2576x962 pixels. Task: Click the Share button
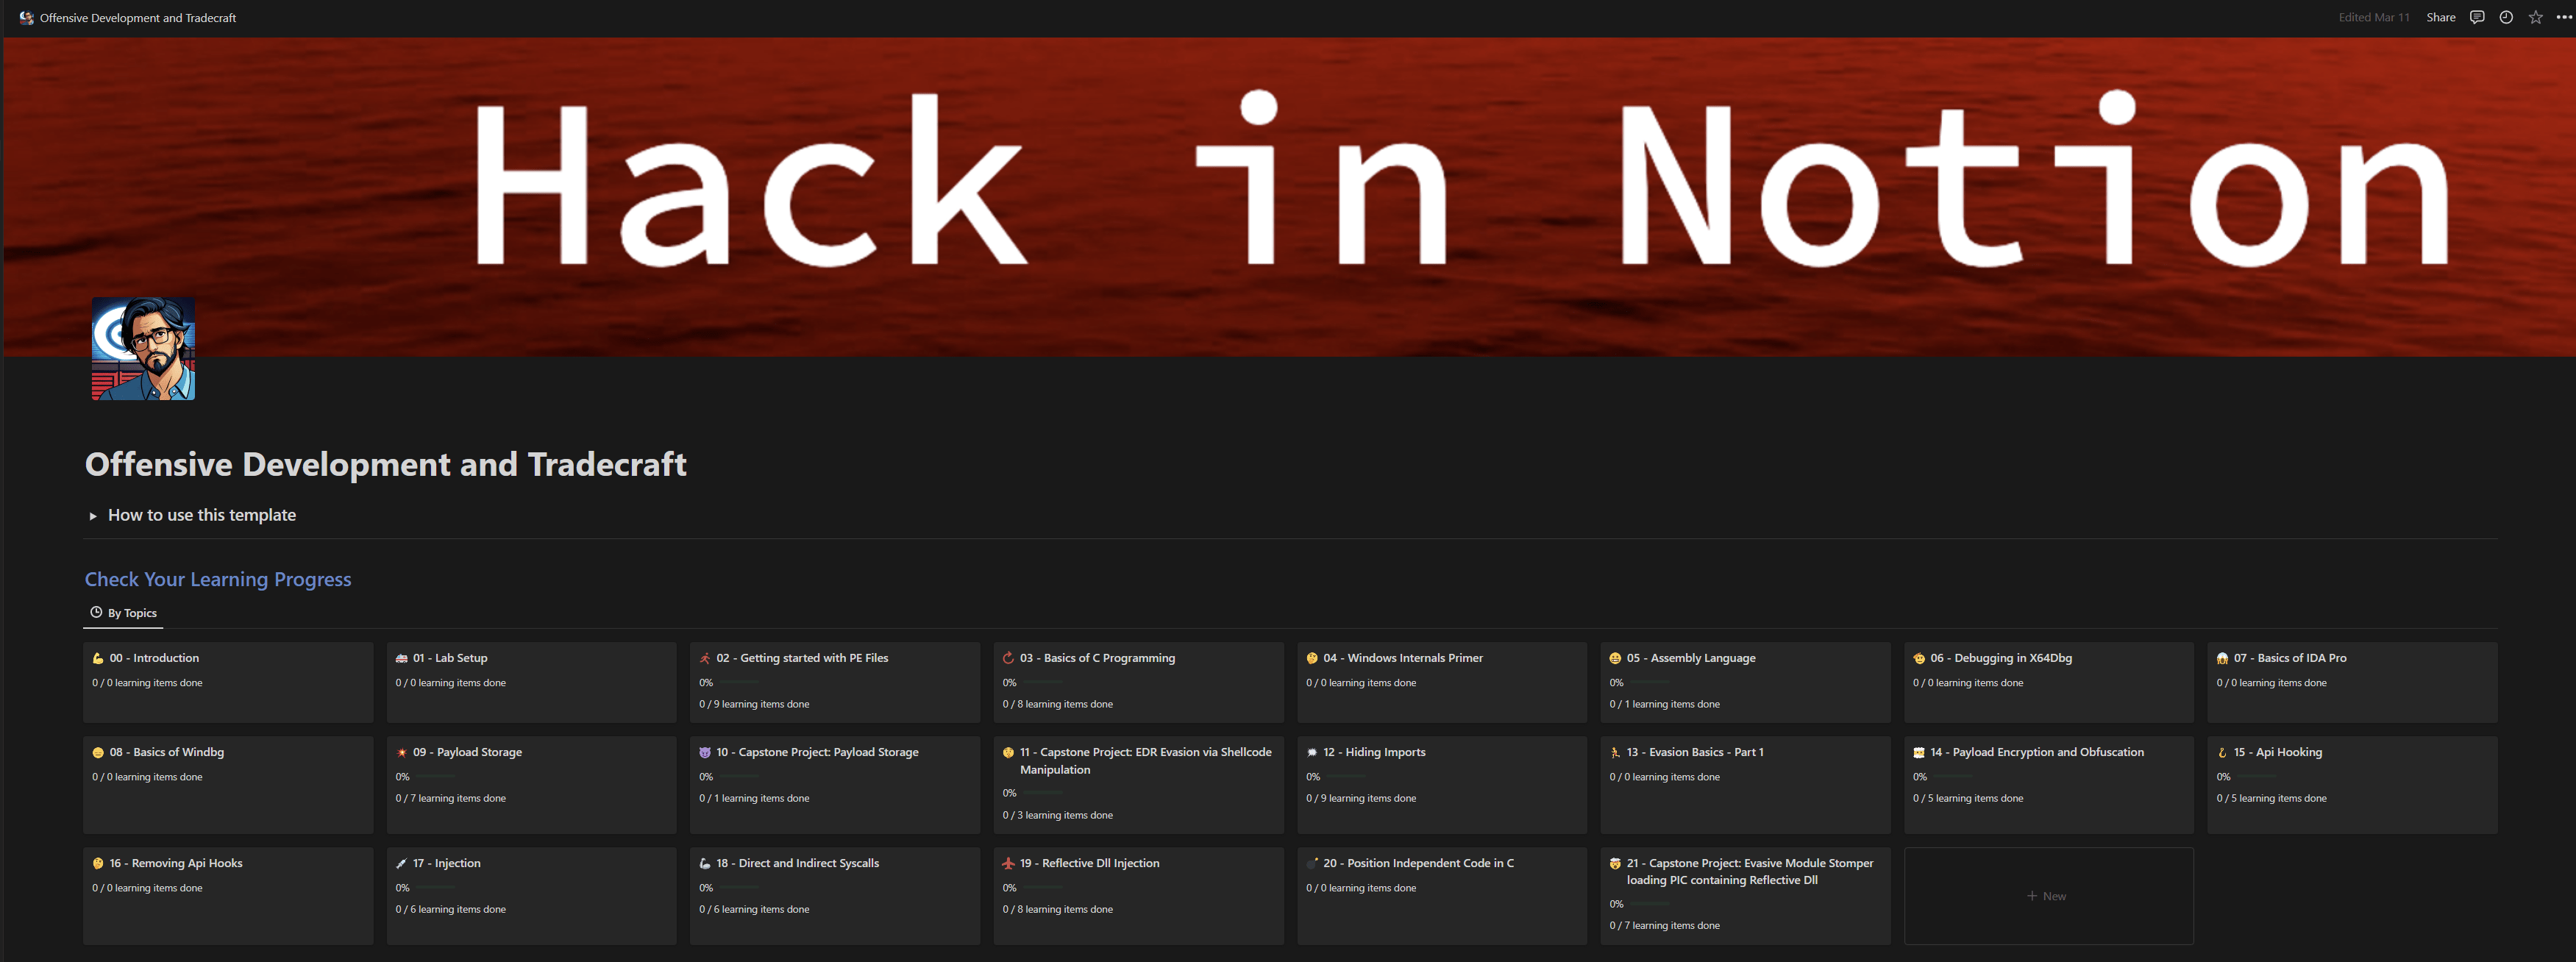pos(2440,17)
